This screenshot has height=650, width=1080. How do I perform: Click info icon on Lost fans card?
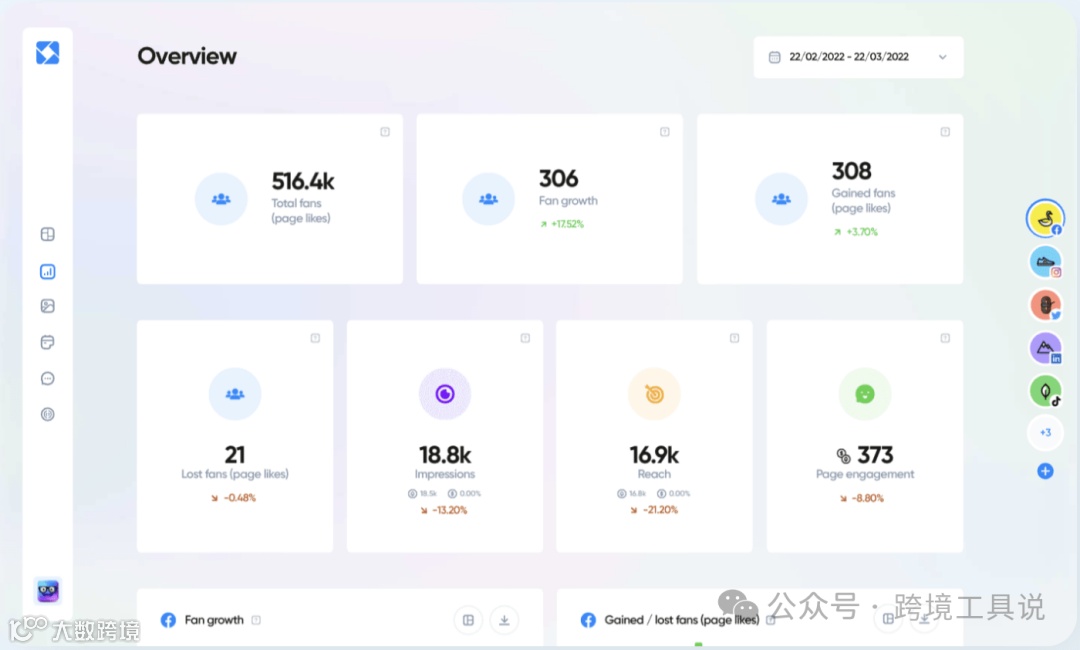point(315,338)
